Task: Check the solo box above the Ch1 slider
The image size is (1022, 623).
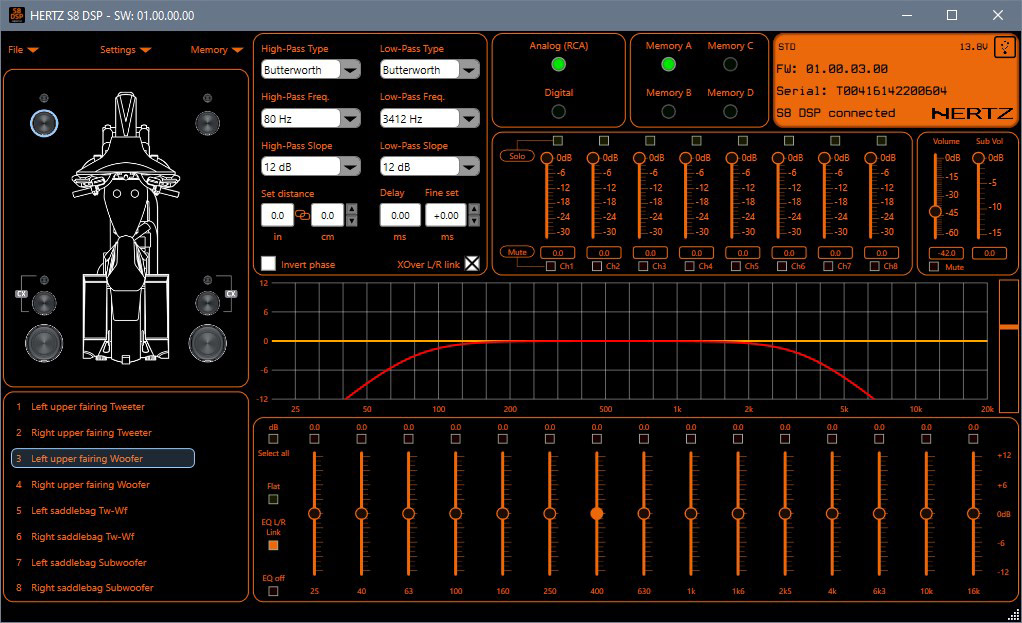Action: [557, 141]
